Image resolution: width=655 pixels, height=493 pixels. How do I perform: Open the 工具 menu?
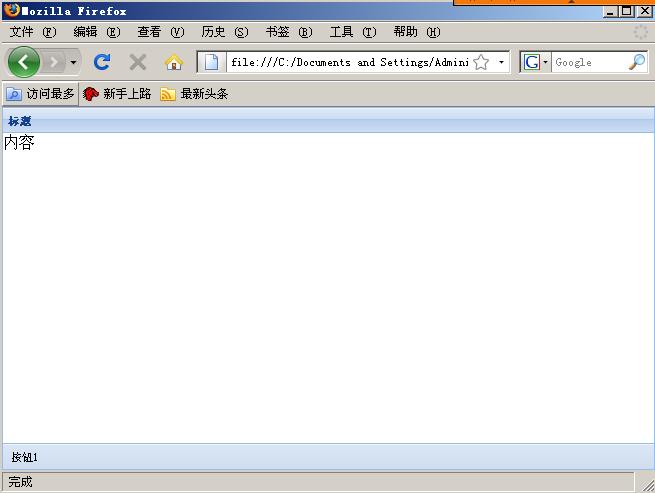pos(352,32)
